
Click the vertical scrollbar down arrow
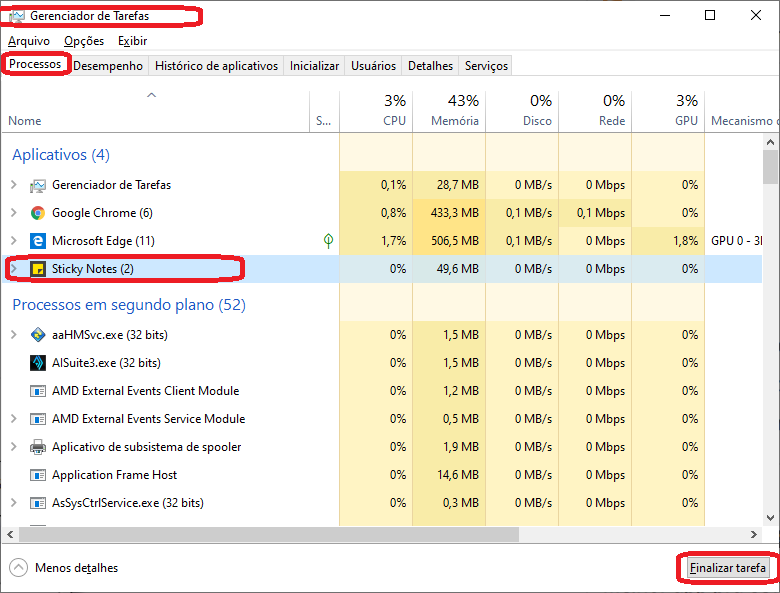point(771,518)
